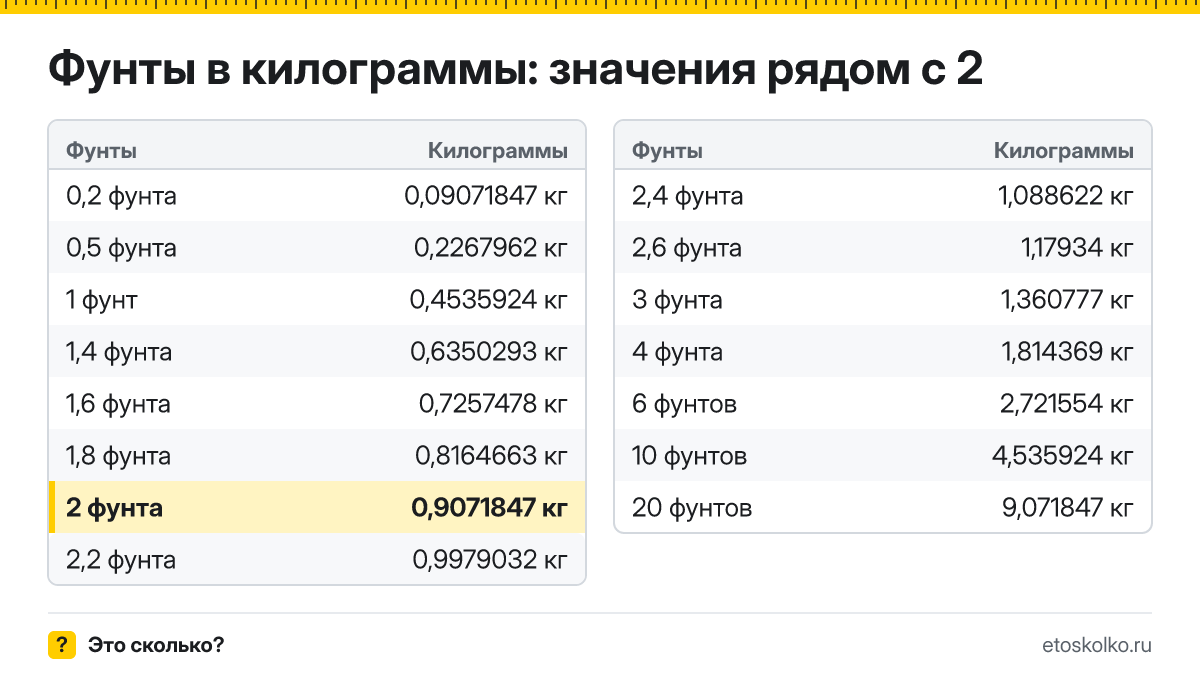
Task: Select the '0,5 фунта' cell
Action: (x=121, y=248)
